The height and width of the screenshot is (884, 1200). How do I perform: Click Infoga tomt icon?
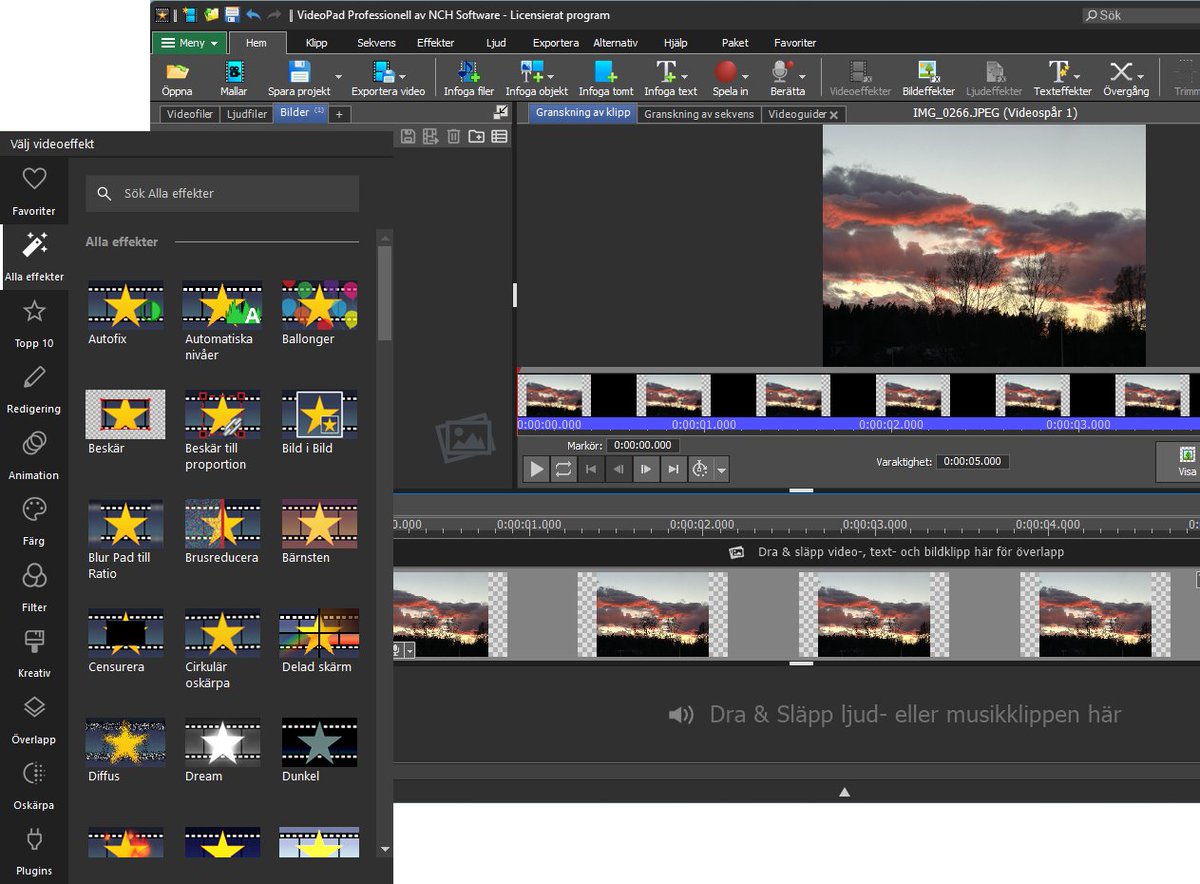(x=605, y=72)
